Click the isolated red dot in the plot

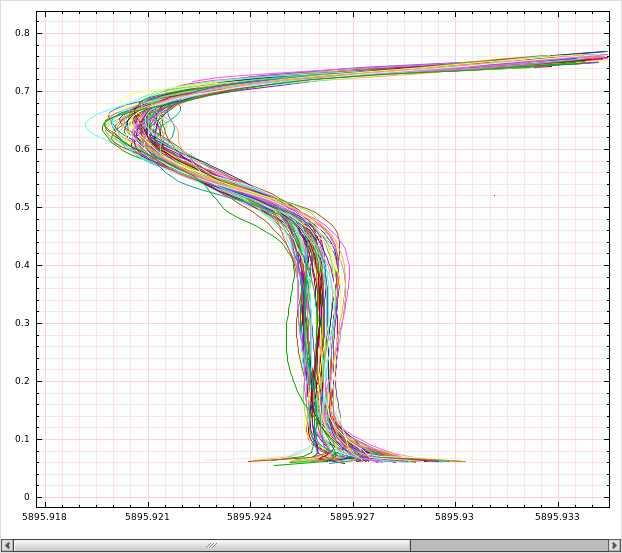494,195
